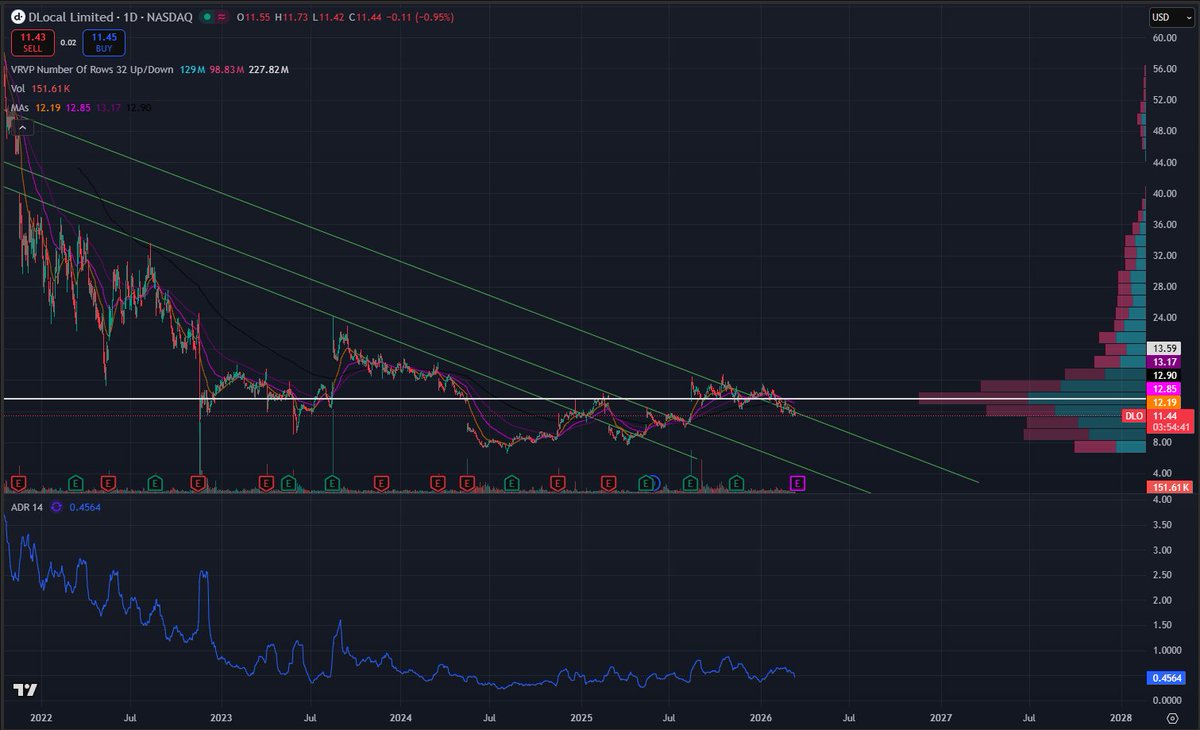Click the DLO symbol tag on price axis
Viewport: 1200px width, 730px height.
pyautogui.click(x=1133, y=414)
